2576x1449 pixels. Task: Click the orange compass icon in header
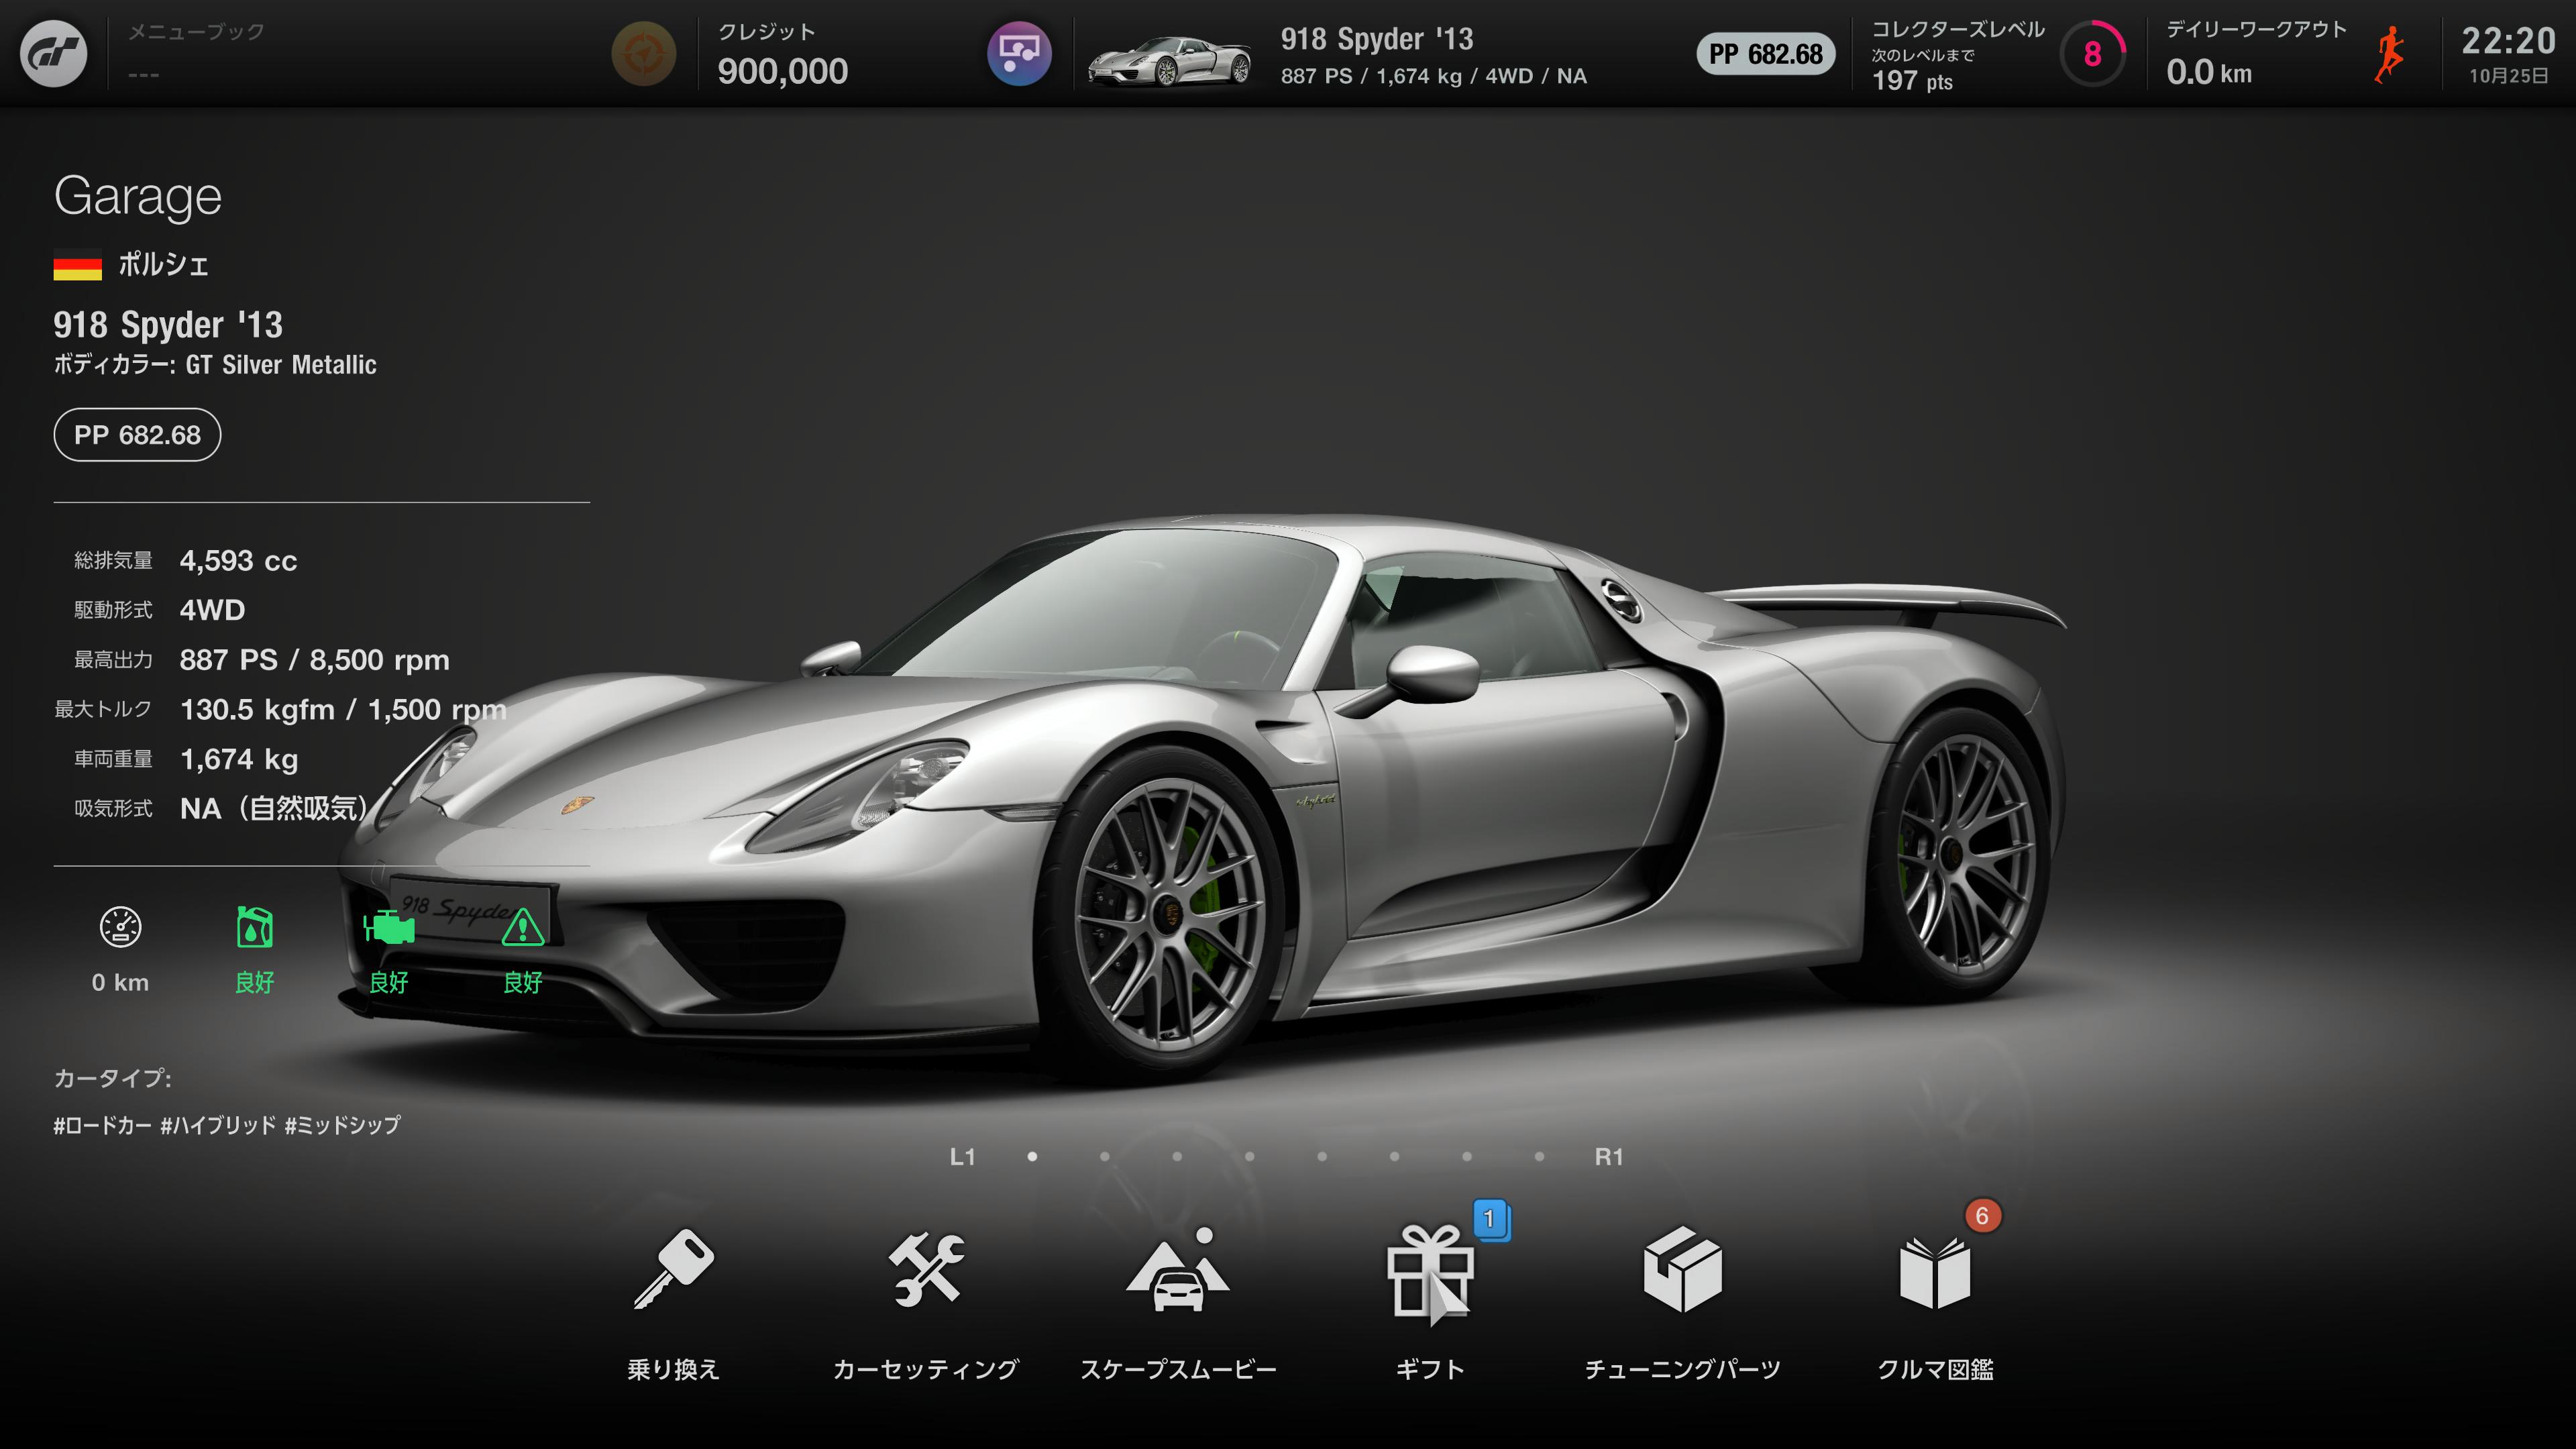click(x=643, y=54)
